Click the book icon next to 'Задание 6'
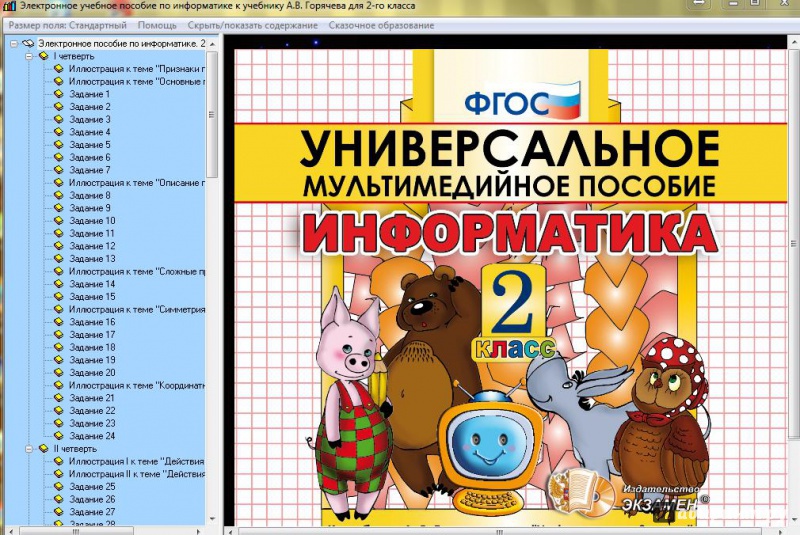The height and width of the screenshot is (535, 800). click(59, 157)
